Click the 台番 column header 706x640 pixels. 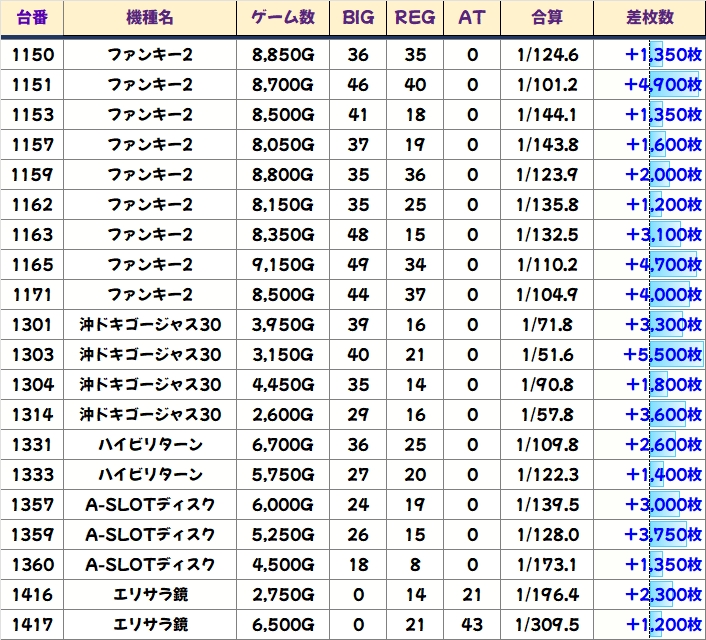click(32, 18)
